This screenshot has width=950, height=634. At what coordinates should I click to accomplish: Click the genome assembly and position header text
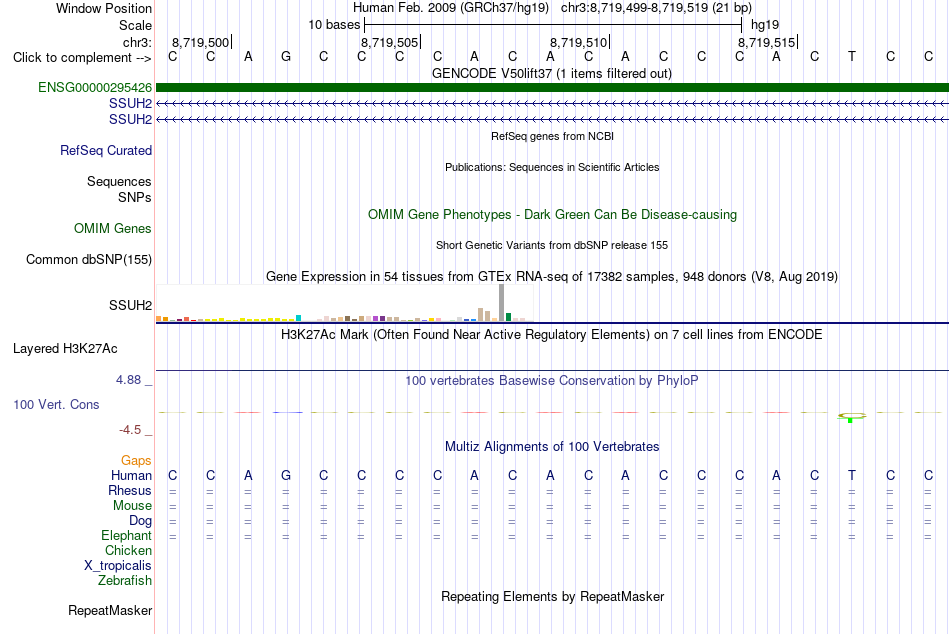[x=552, y=8]
